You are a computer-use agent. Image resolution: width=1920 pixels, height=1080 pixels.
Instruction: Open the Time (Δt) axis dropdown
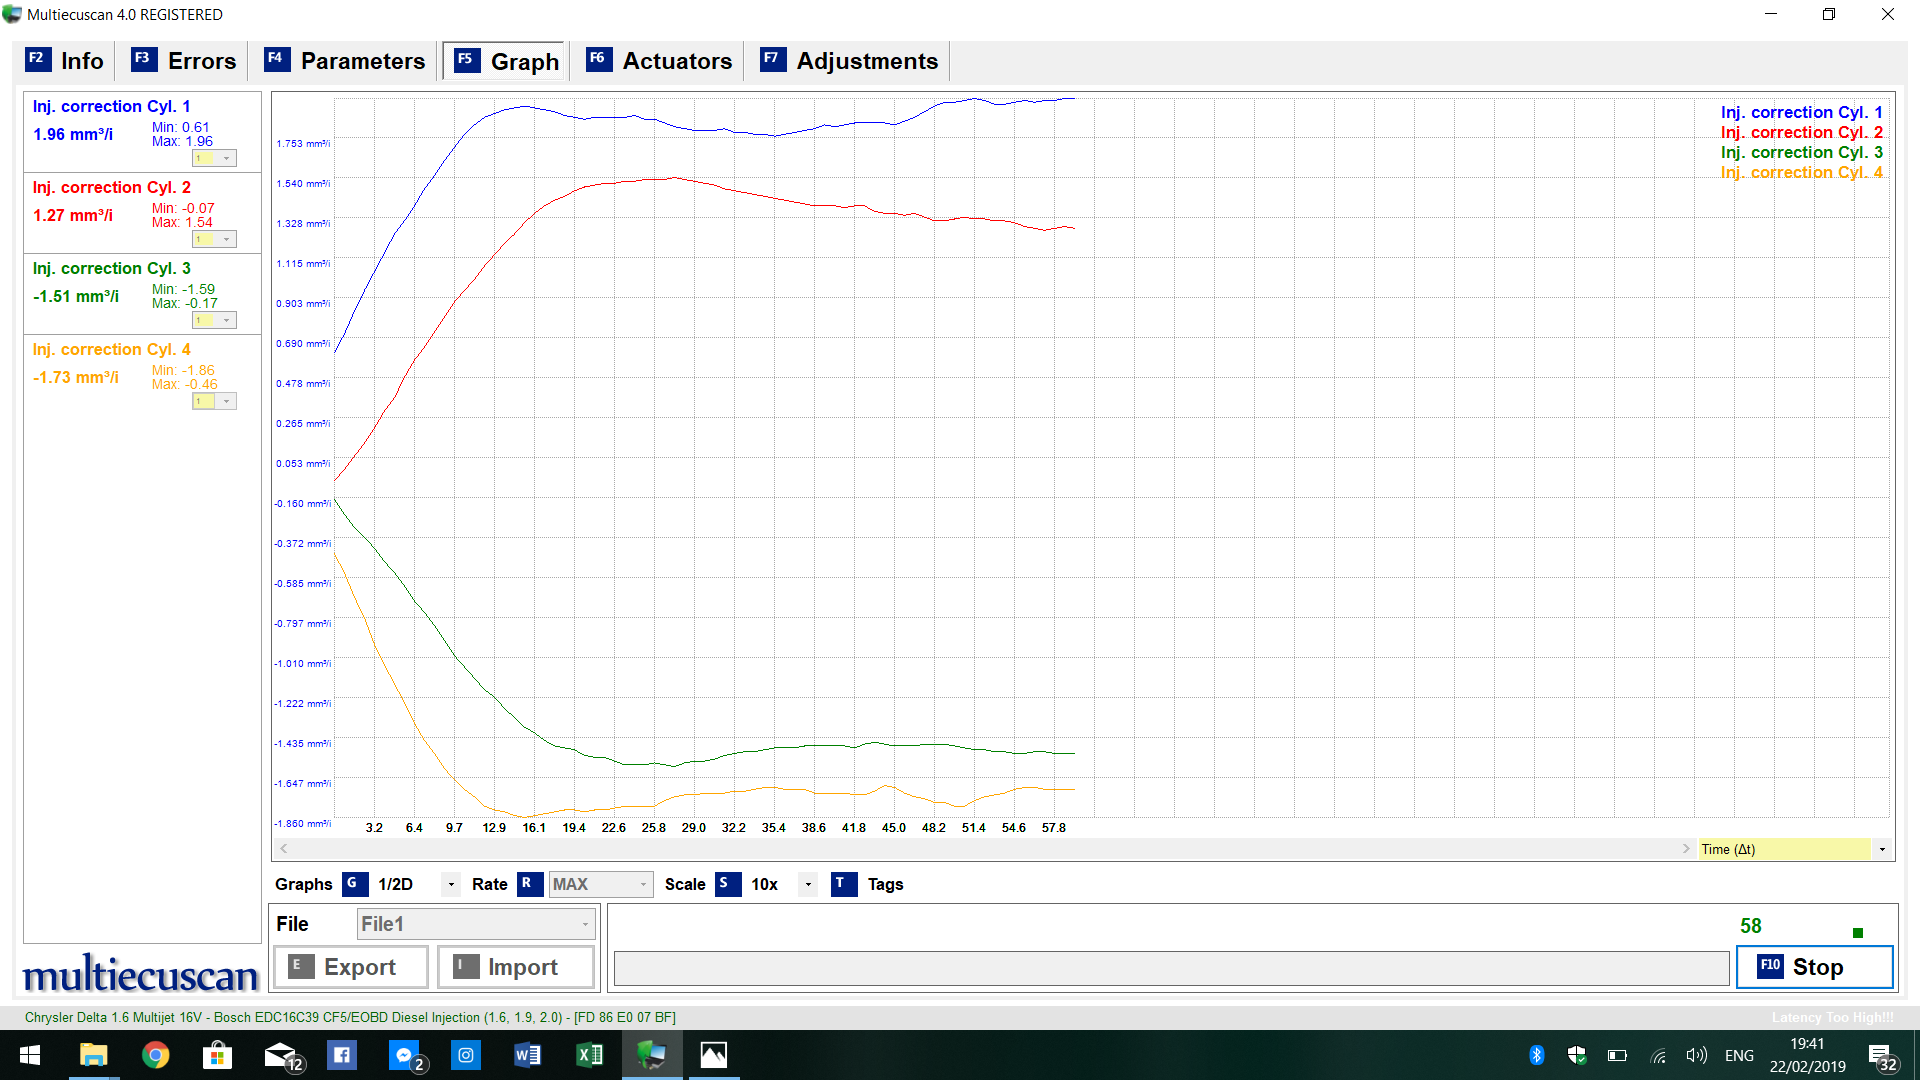pyautogui.click(x=1882, y=849)
